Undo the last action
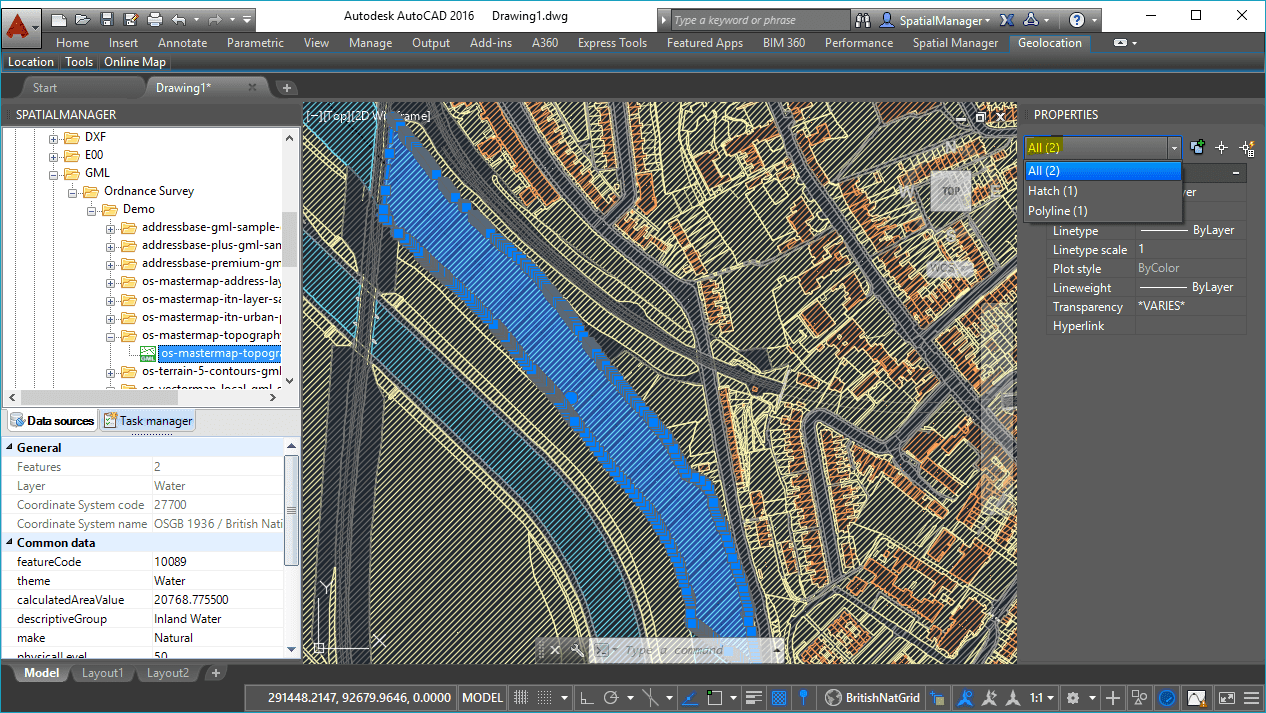Image resolution: width=1266 pixels, height=713 pixels. (178, 19)
